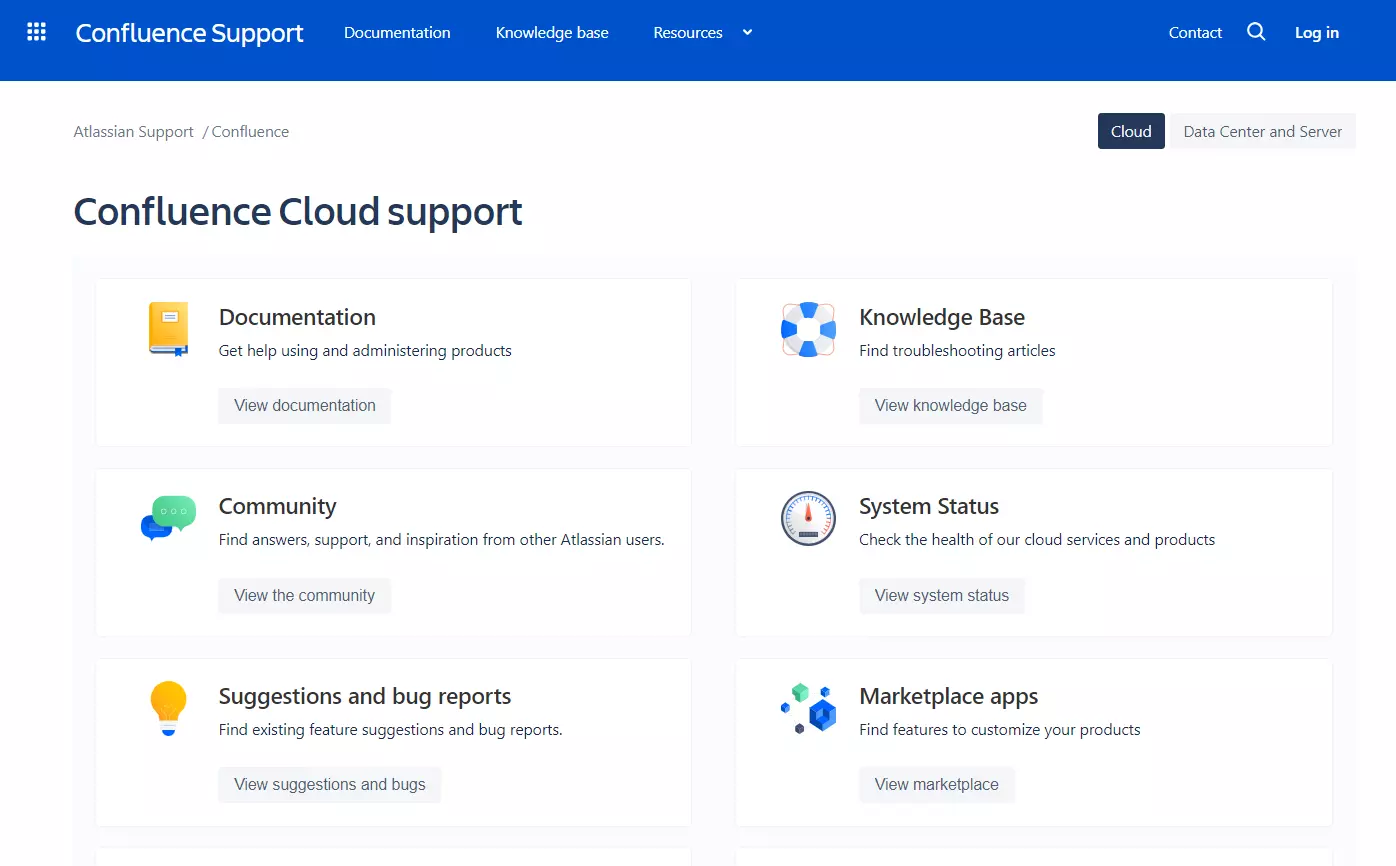Click the Community speech bubbles icon
Screen dimensions: 1396x866
point(168,518)
